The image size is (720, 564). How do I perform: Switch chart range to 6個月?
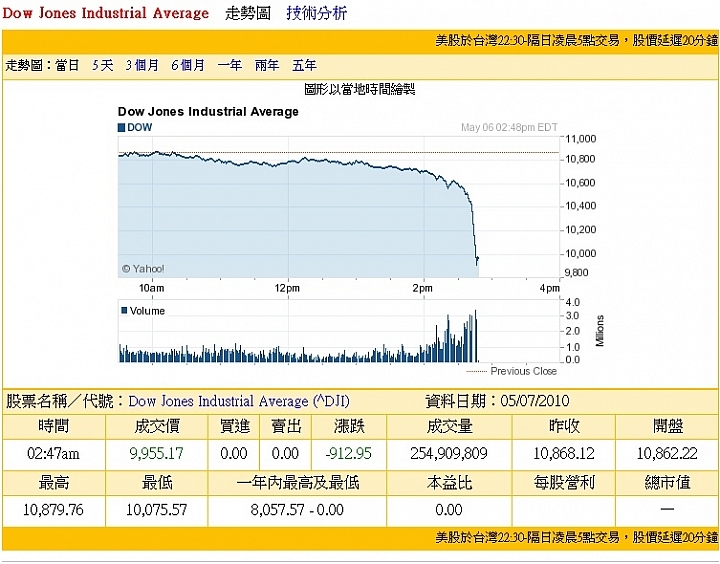click(188, 65)
